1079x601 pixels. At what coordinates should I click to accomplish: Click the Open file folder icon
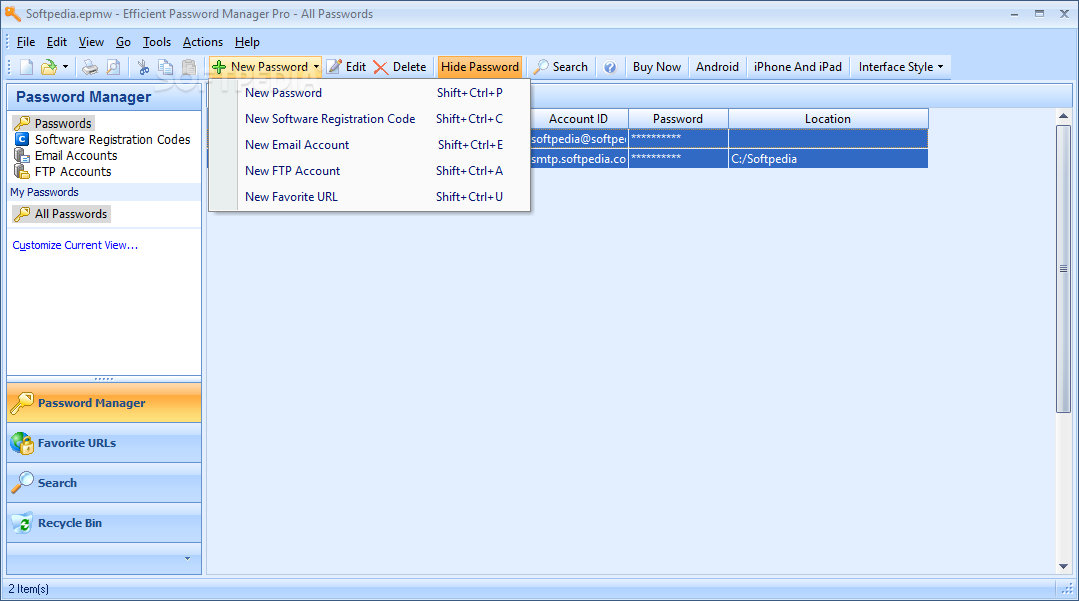click(x=48, y=67)
